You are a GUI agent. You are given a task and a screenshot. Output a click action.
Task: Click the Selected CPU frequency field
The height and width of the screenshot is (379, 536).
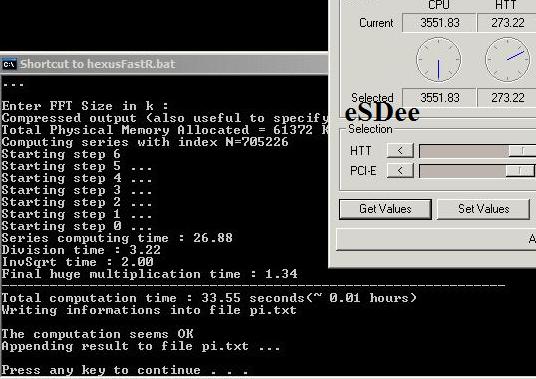pyautogui.click(x=439, y=98)
